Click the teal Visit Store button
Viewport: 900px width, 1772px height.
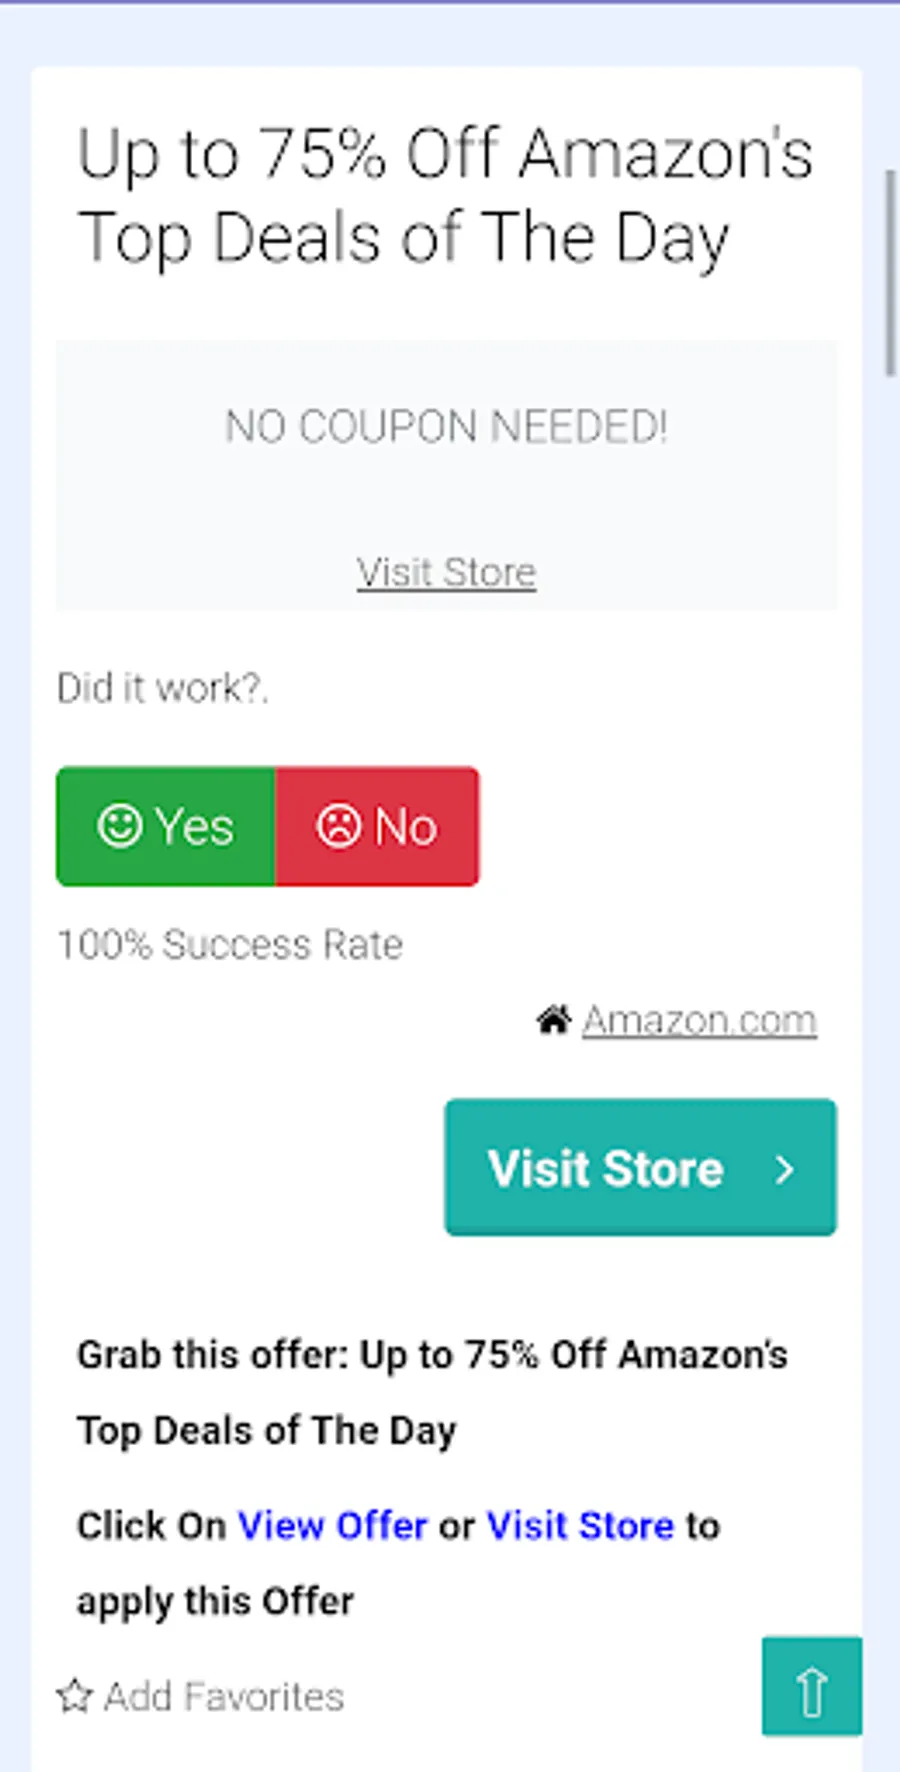click(640, 1167)
